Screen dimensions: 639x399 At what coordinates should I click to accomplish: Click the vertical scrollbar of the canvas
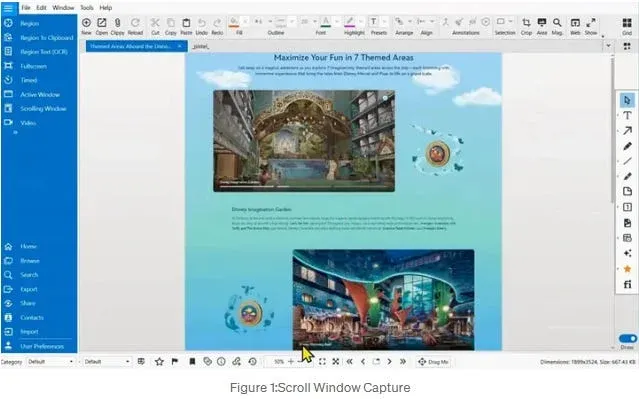613,130
